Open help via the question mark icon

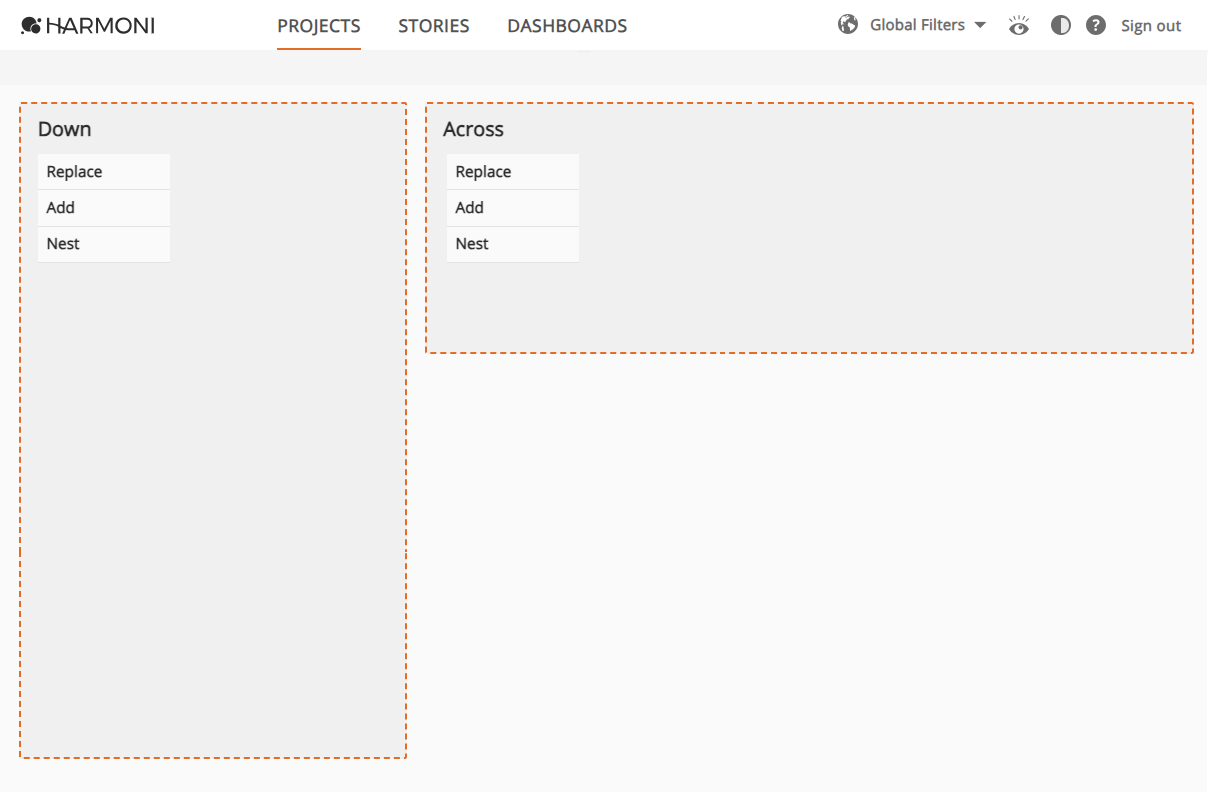point(1096,25)
